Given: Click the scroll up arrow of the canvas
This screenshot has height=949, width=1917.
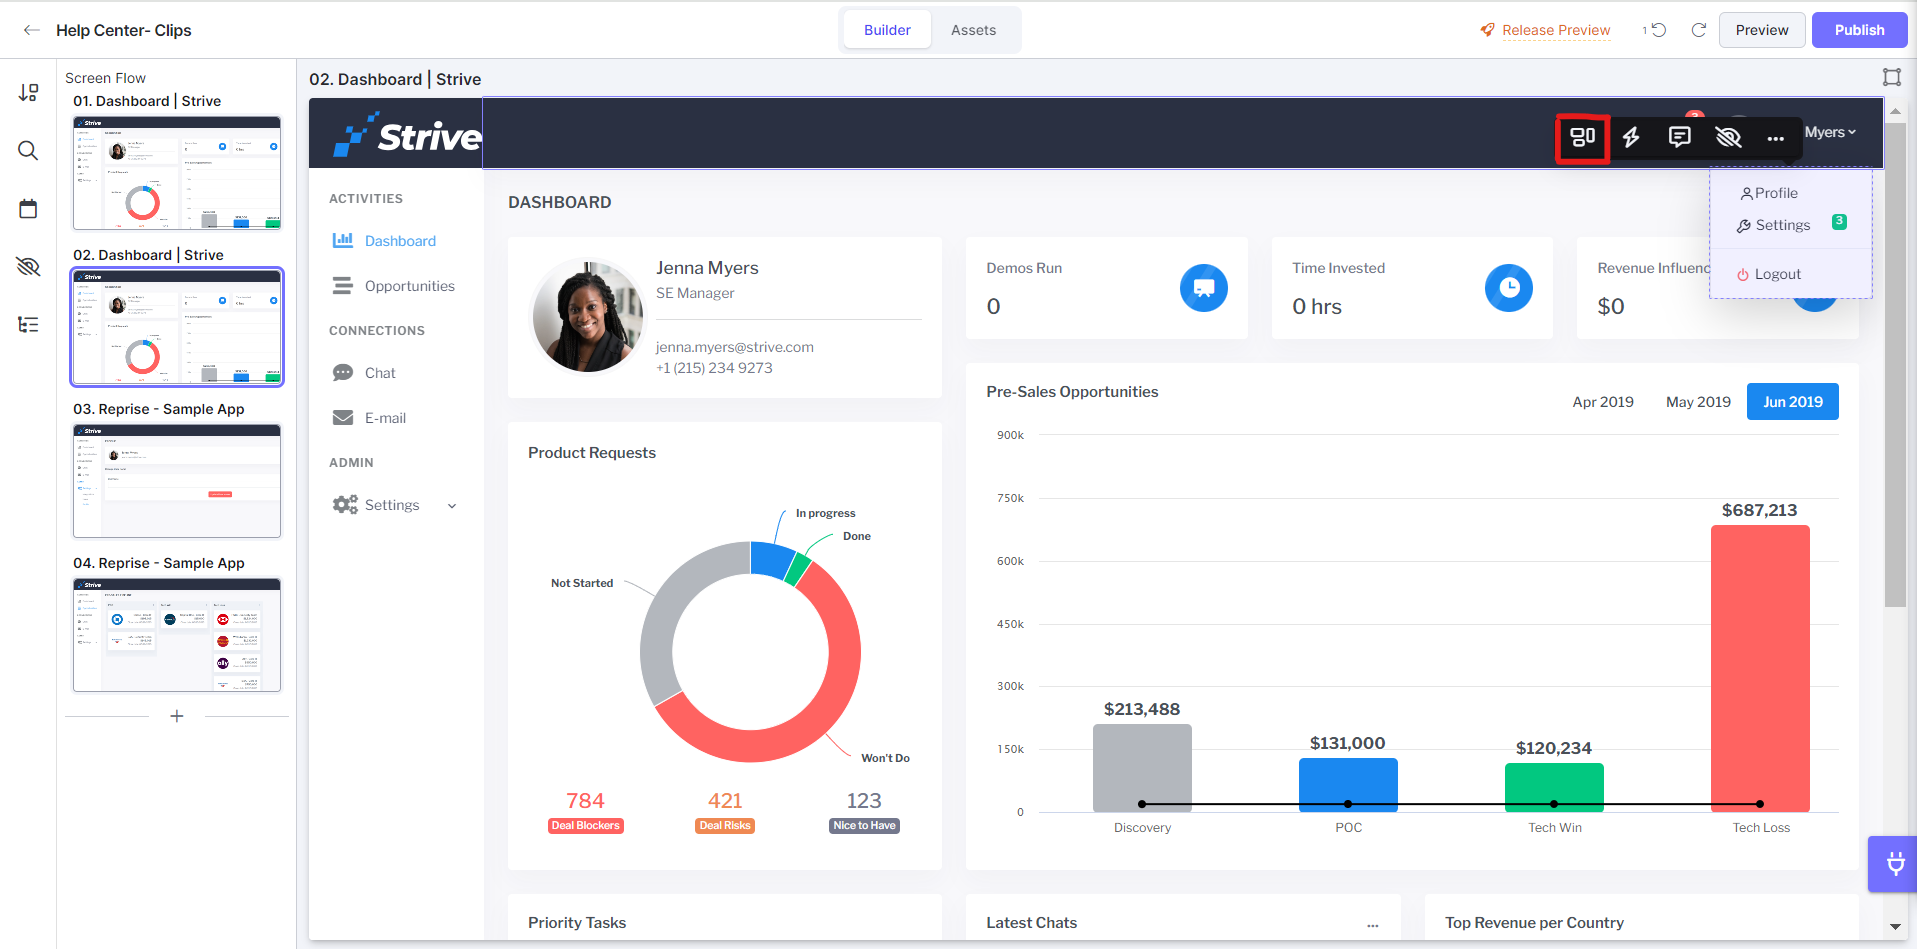Looking at the screenshot, I should [1895, 111].
